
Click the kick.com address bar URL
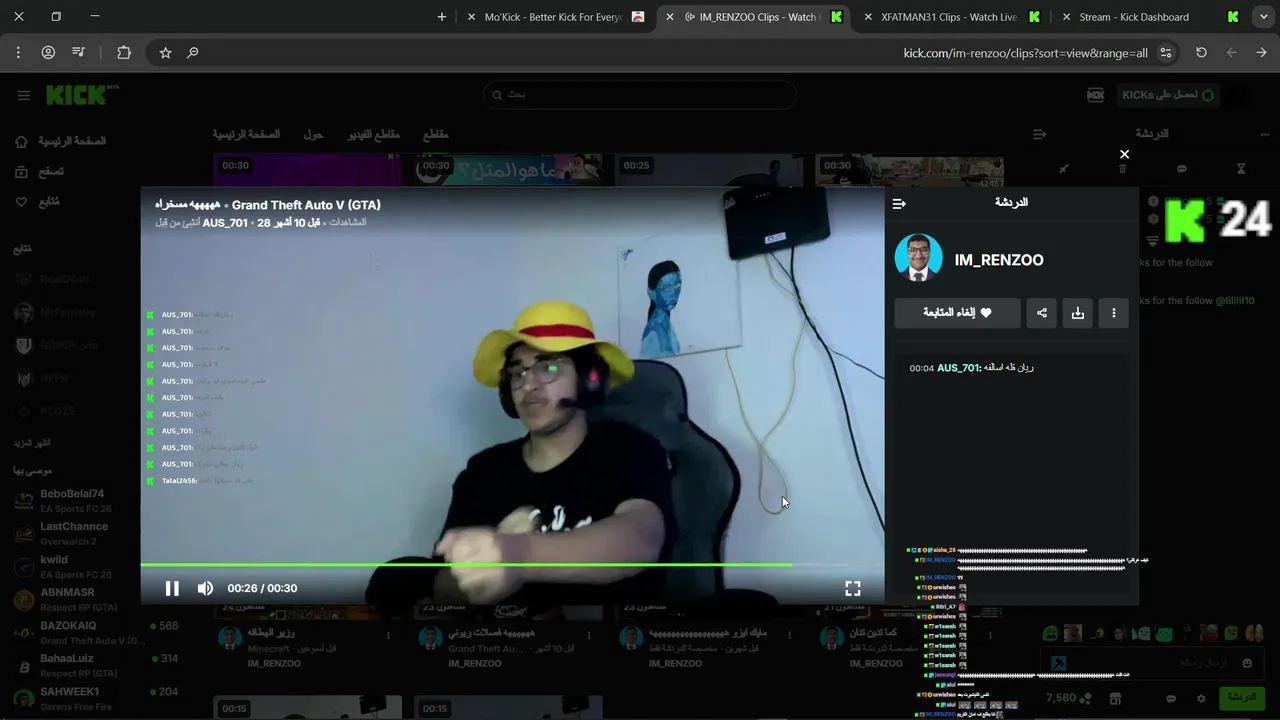1025,53
